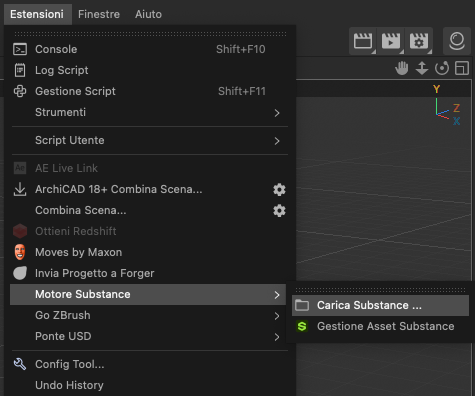Click the ArchiCAD download arrow icon

[x=20, y=189]
